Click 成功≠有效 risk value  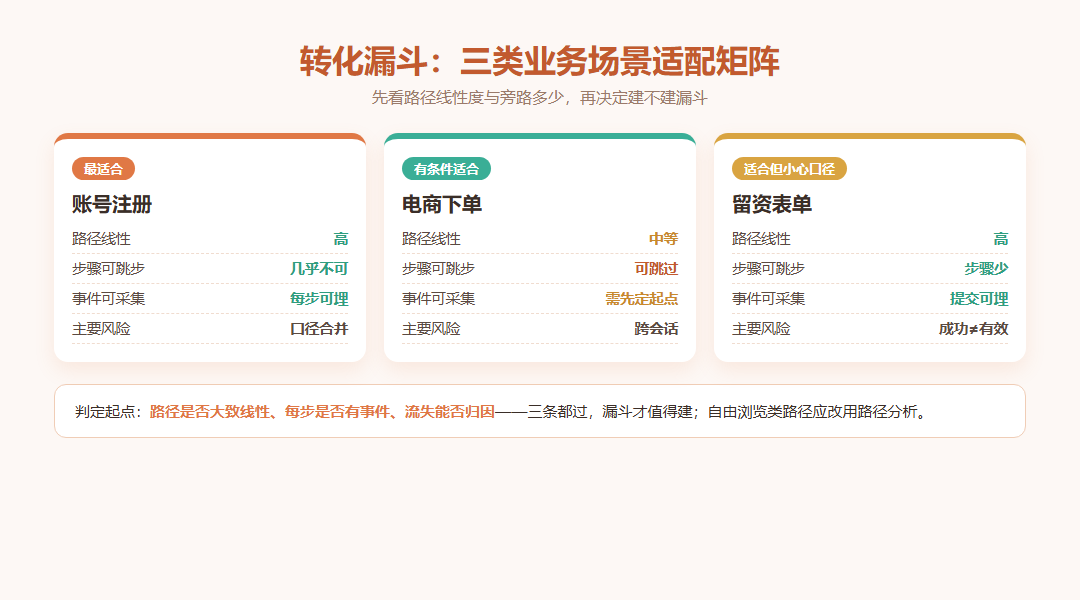[x=973, y=329]
